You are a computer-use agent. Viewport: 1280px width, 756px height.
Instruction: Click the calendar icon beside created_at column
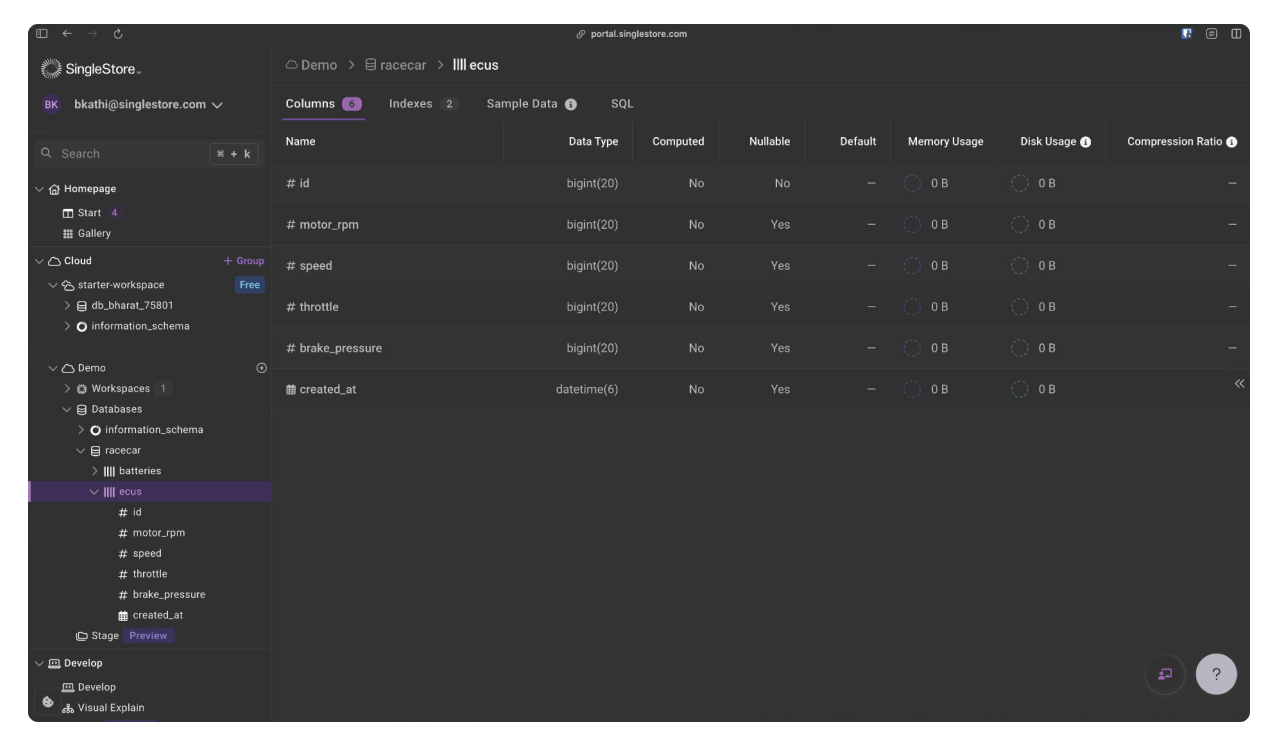pos(290,389)
